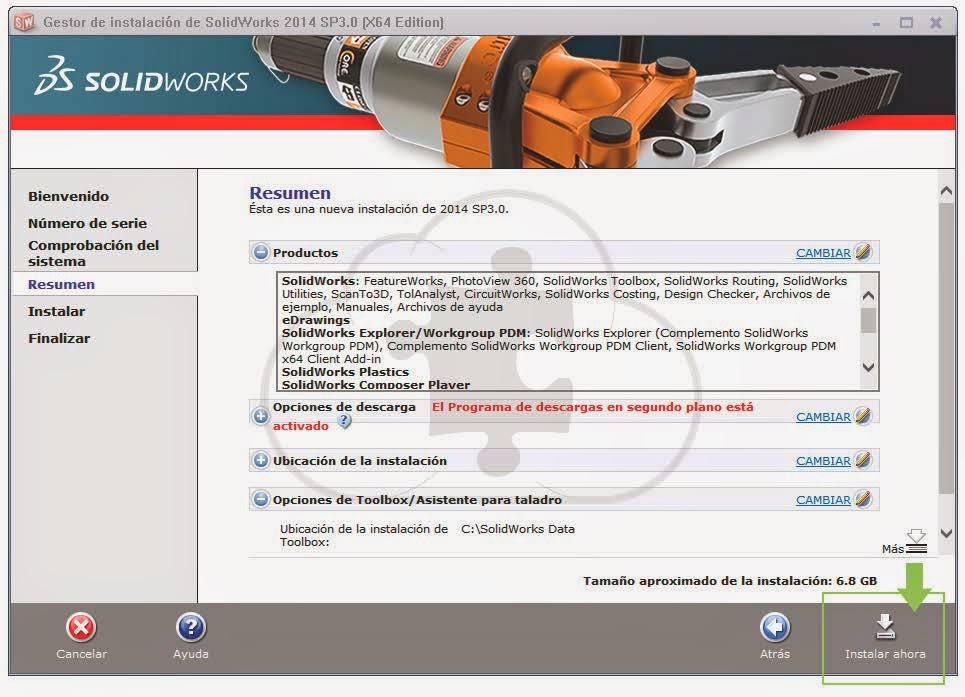
Task: Collapse Opciones de Toolbox/Asistente para taladro
Action: point(261,500)
